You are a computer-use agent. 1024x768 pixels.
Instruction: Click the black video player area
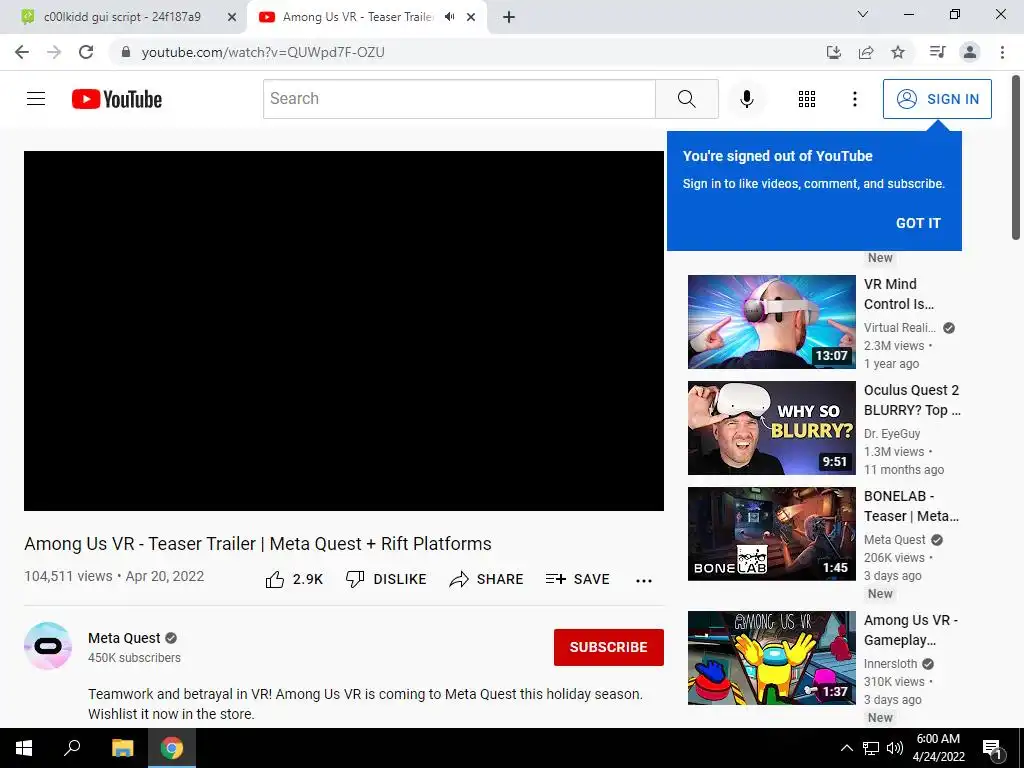[x=344, y=330]
